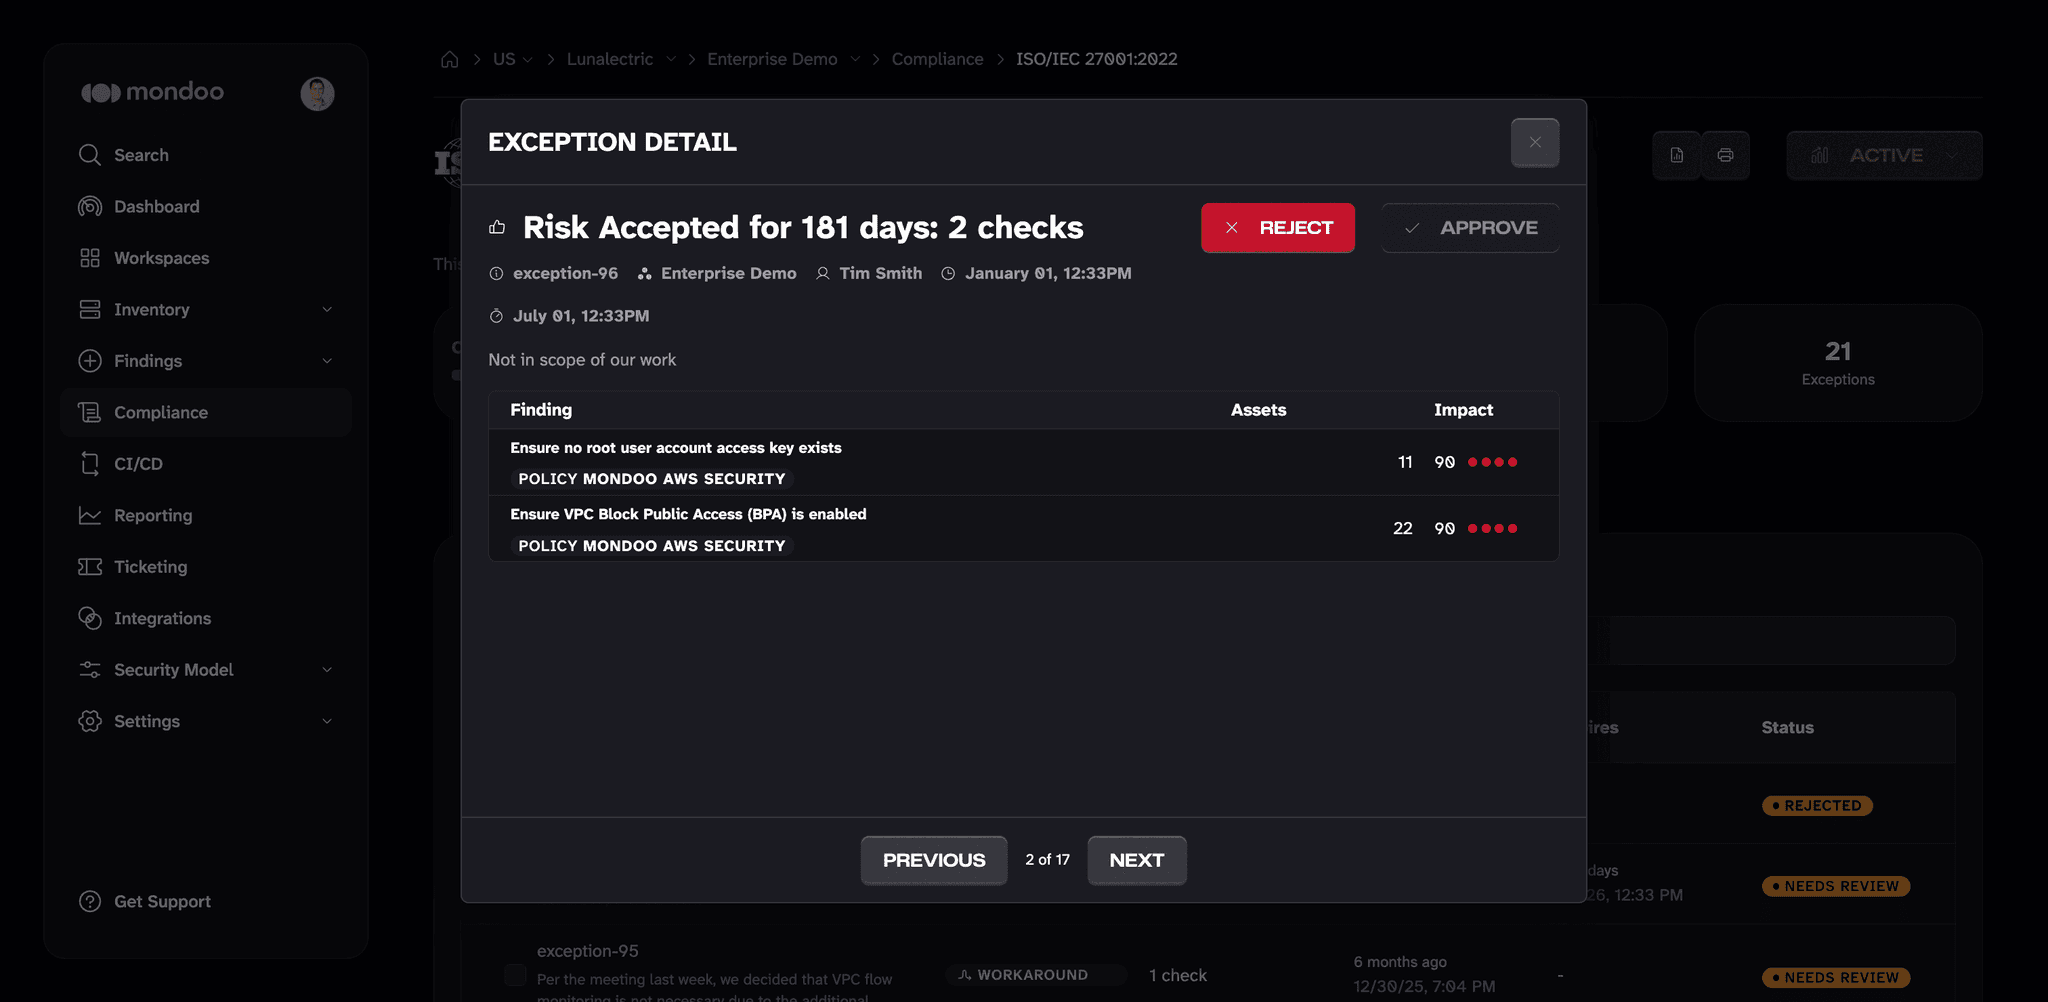The height and width of the screenshot is (1002, 2048).
Task: Click the ISO/IEC 27001:2022 breadcrumb
Action: click(x=1097, y=59)
